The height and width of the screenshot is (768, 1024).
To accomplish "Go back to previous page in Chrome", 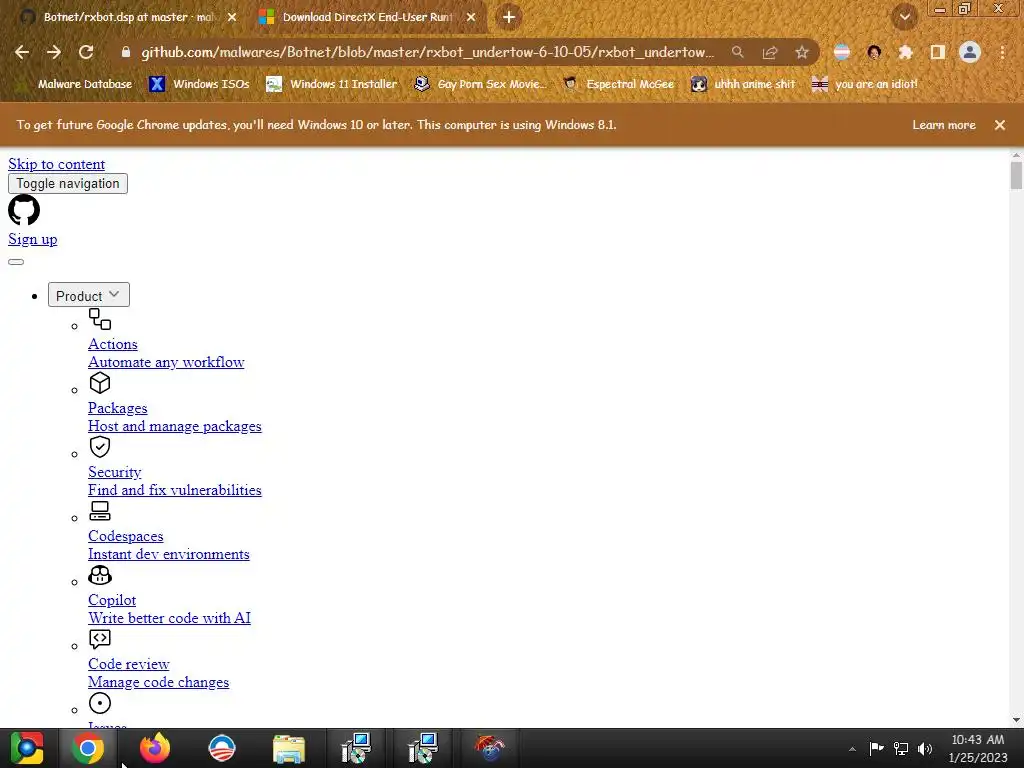I will [x=22, y=52].
